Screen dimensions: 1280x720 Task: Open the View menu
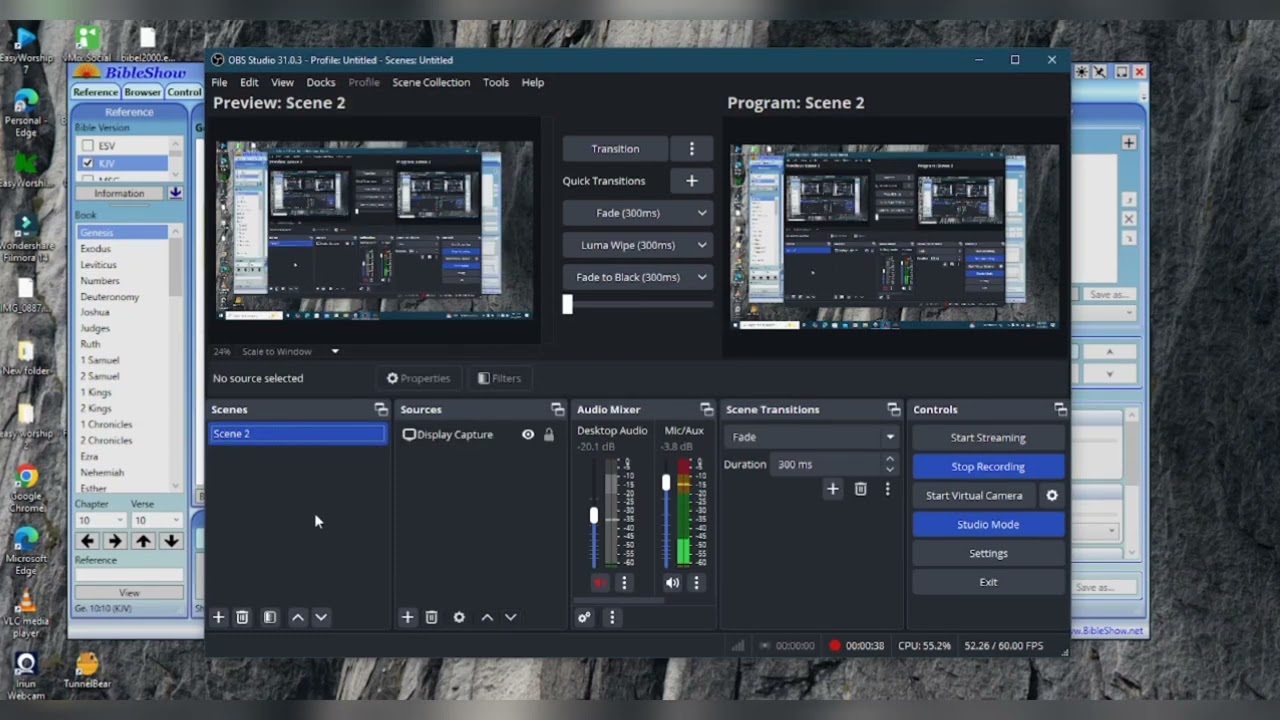tap(282, 82)
